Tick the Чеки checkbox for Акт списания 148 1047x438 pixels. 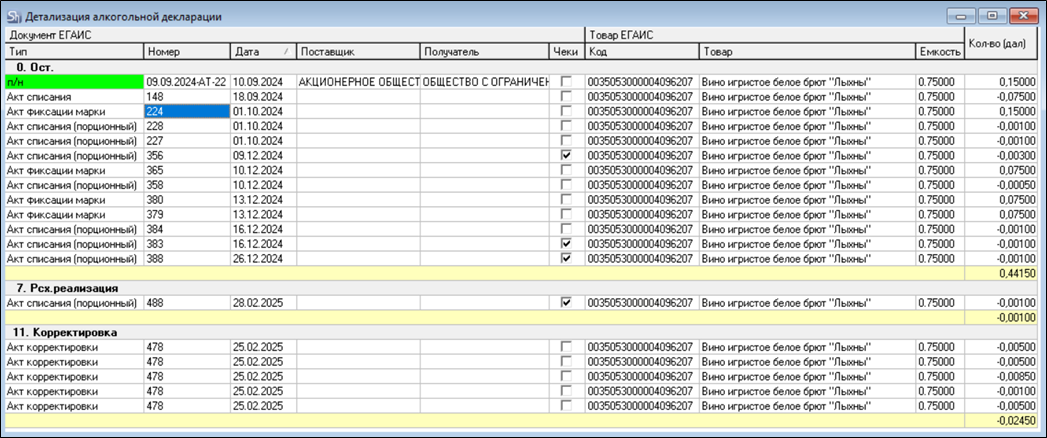click(x=567, y=96)
